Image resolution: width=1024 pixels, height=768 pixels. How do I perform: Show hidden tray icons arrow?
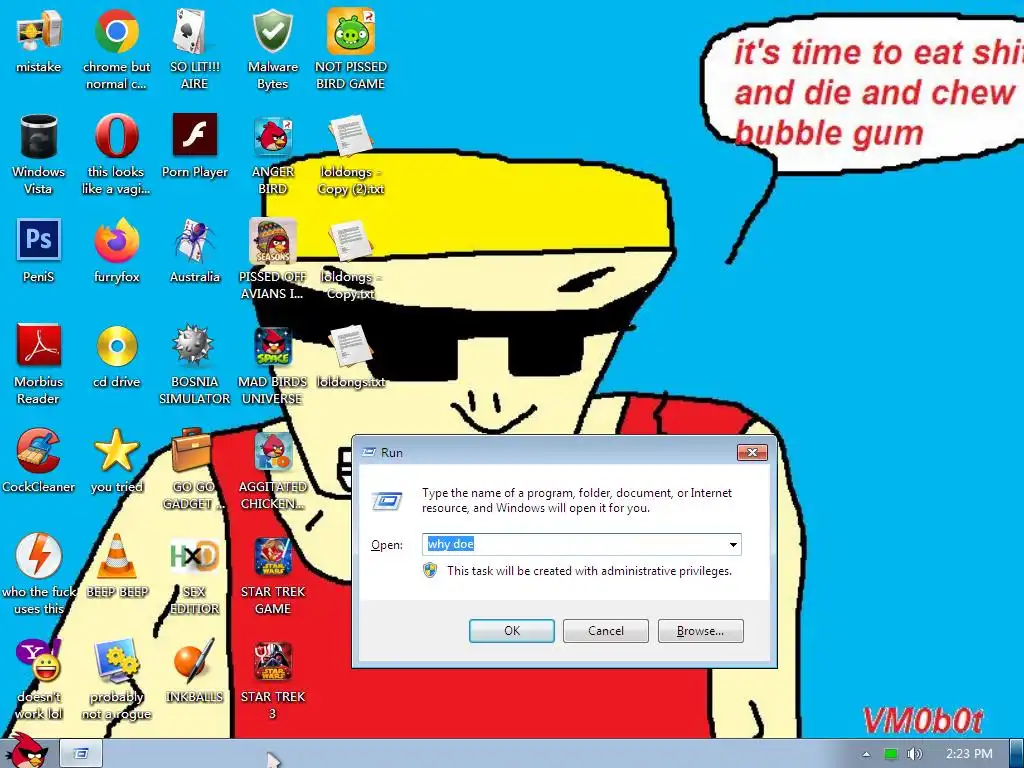[866, 754]
